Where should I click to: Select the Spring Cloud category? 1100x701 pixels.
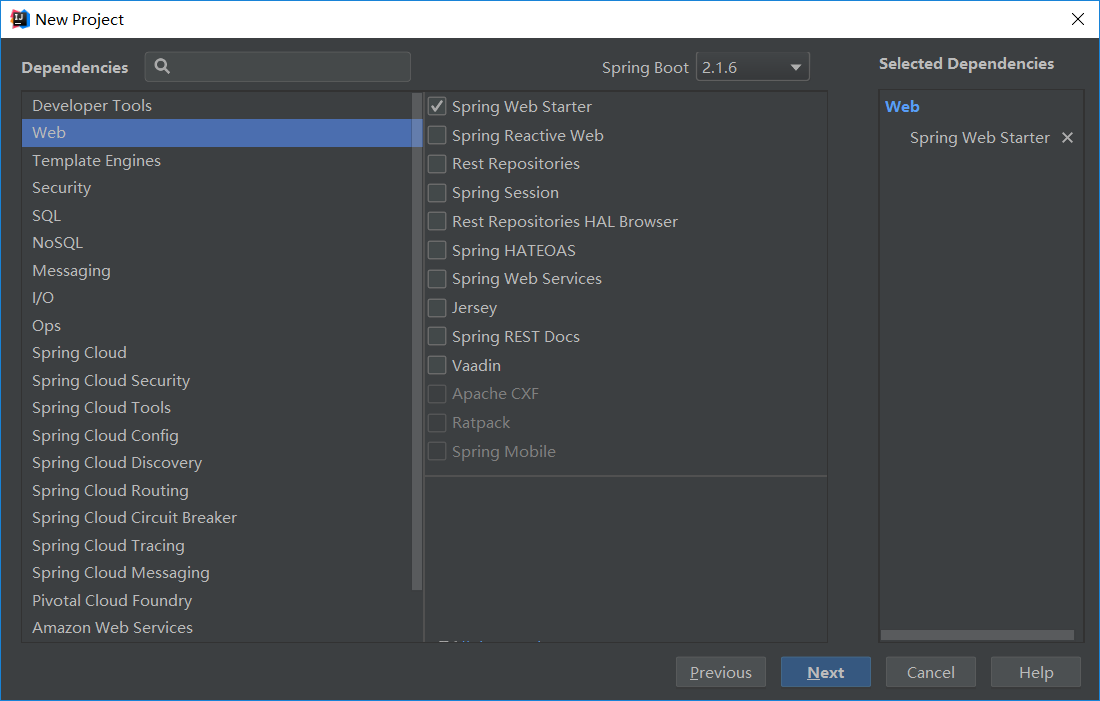tap(217, 353)
